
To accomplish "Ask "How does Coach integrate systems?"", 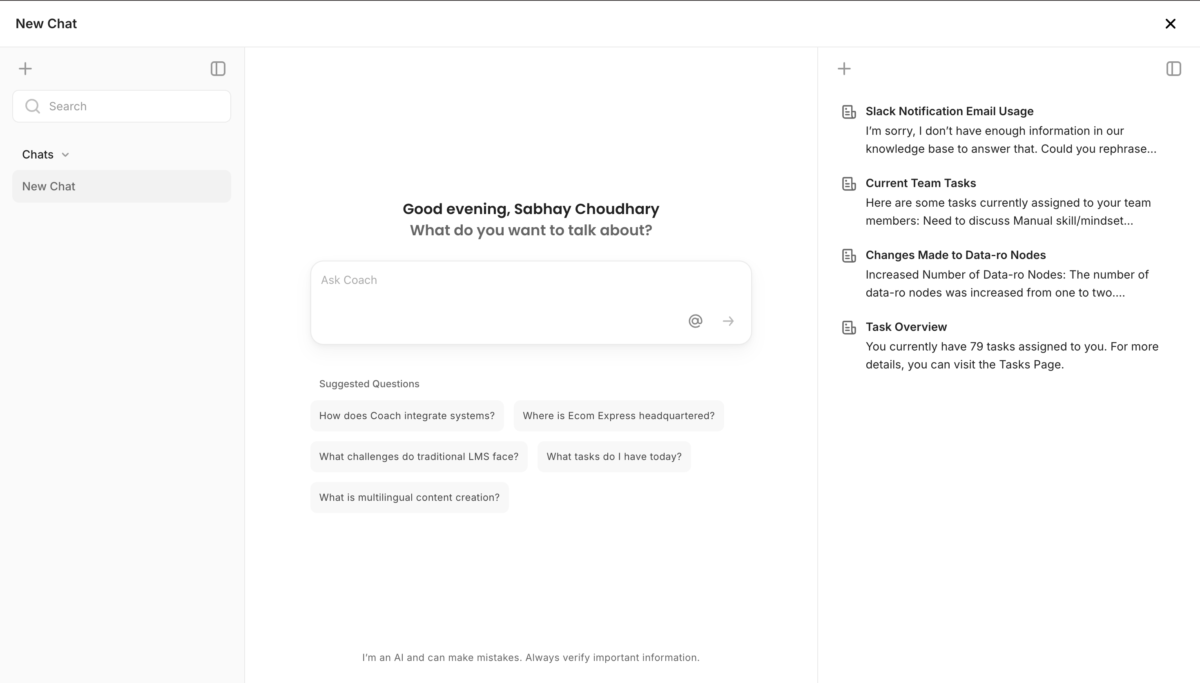I will tap(407, 416).
